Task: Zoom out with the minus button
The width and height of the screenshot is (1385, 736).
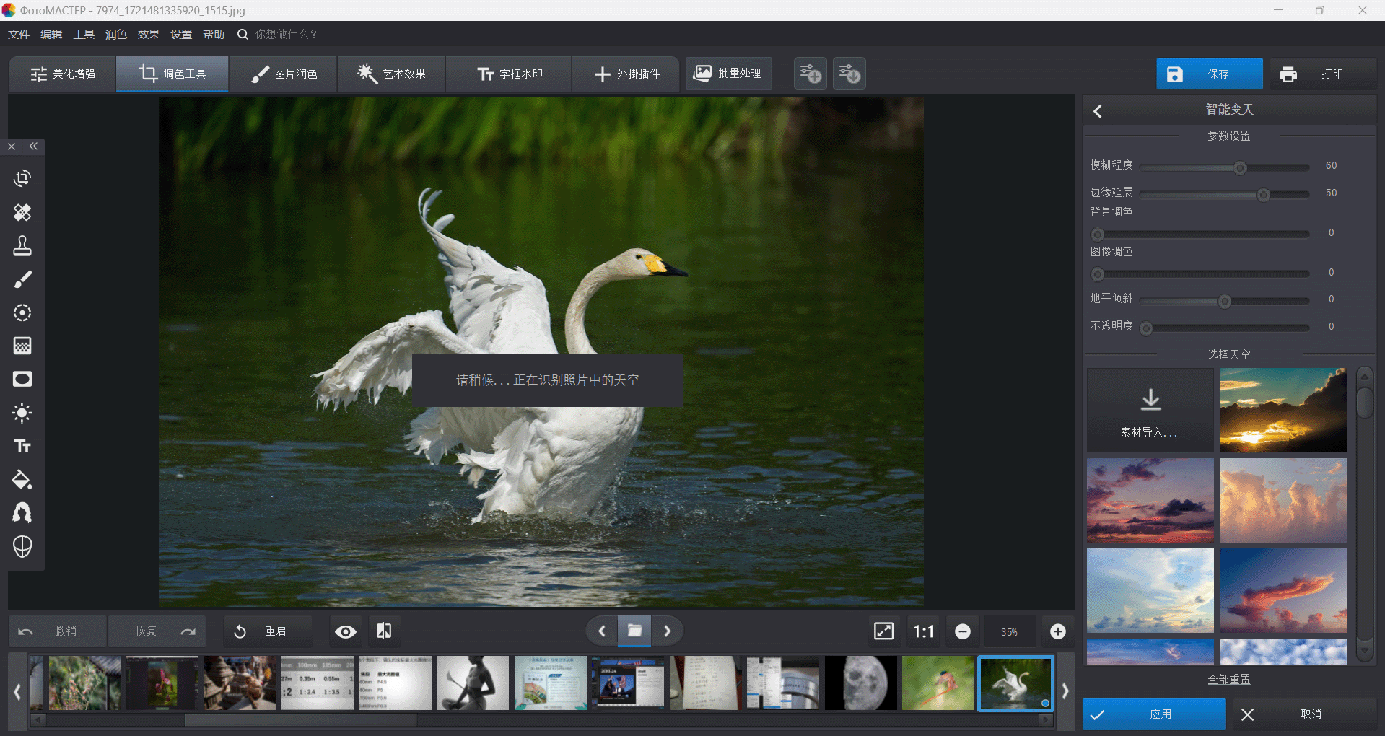Action: pos(962,632)
